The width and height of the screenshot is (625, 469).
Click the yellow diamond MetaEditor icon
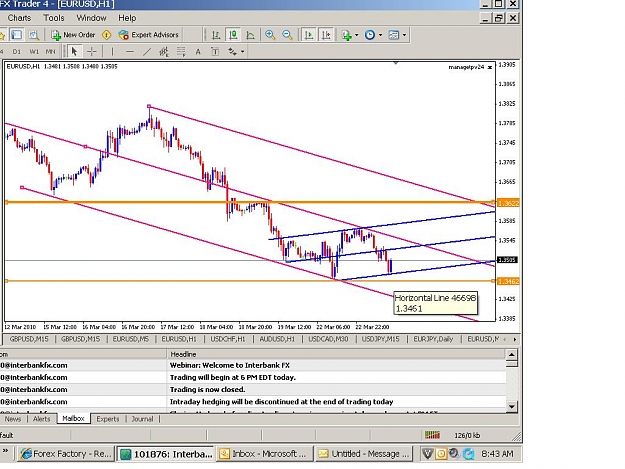(x=106, y=35)
